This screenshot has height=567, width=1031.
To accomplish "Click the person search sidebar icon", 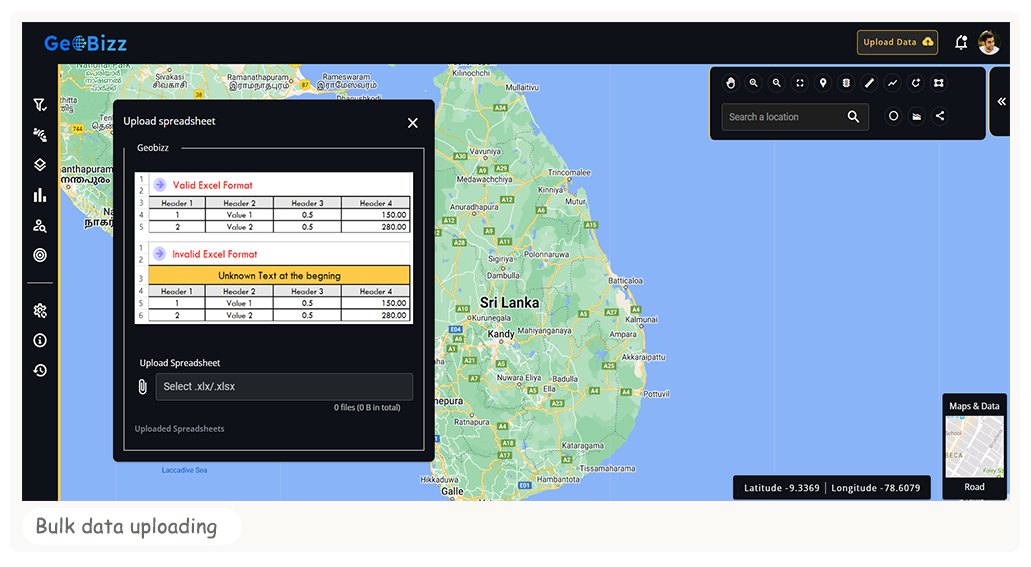I will click(40, 226).
